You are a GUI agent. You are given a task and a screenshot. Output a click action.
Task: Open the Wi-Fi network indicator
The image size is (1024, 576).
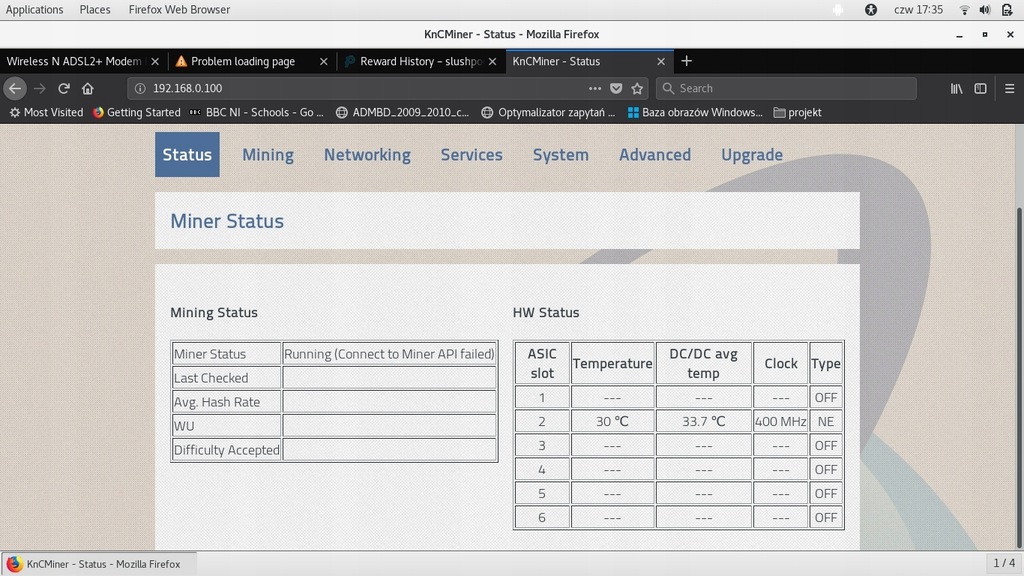[964, 10]
